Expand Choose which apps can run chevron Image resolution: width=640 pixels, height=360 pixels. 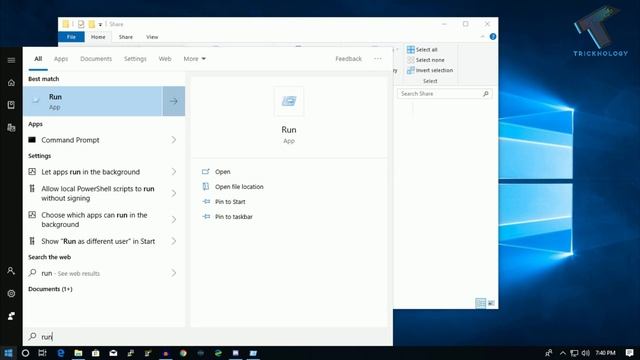(174, 220)
